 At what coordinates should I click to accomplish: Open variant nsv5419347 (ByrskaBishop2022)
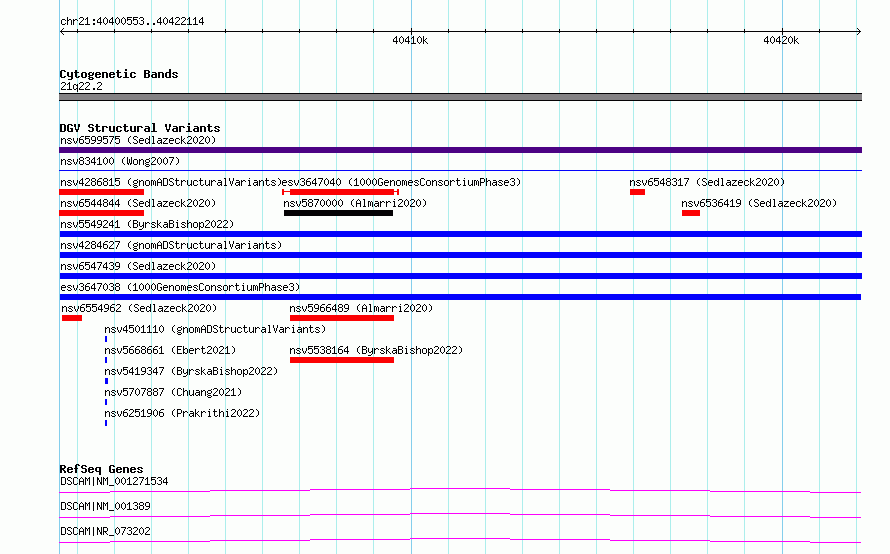point(191,371)
